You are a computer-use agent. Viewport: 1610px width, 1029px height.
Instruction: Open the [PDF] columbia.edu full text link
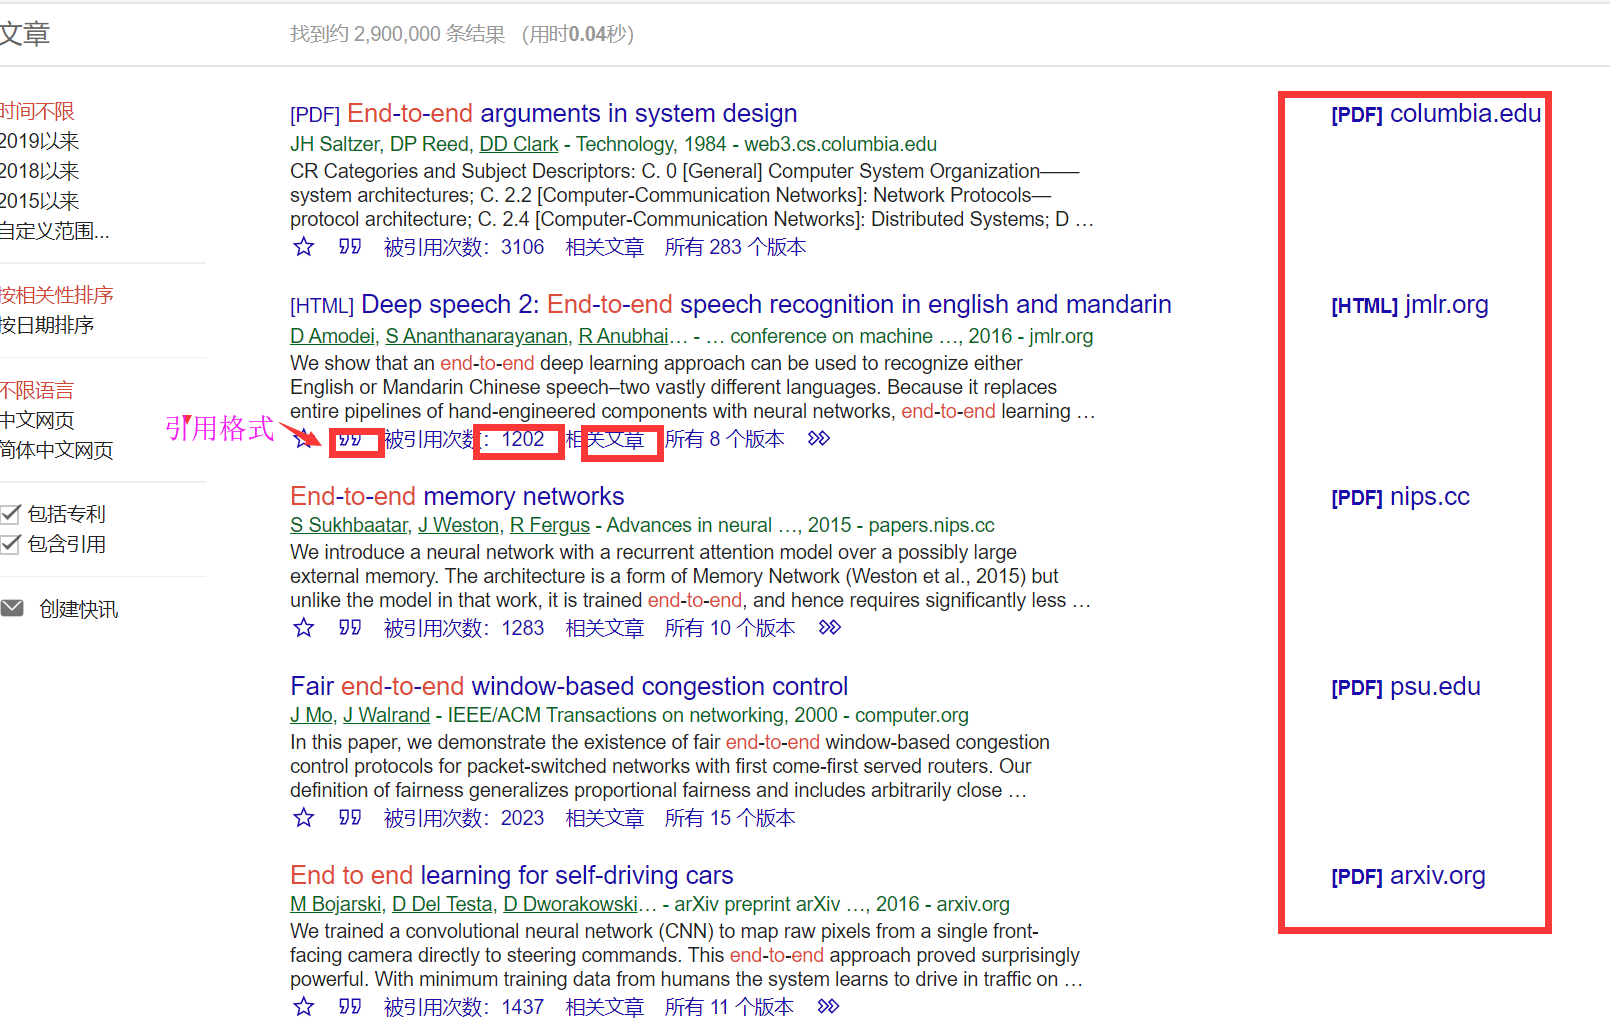point(1436,113)
